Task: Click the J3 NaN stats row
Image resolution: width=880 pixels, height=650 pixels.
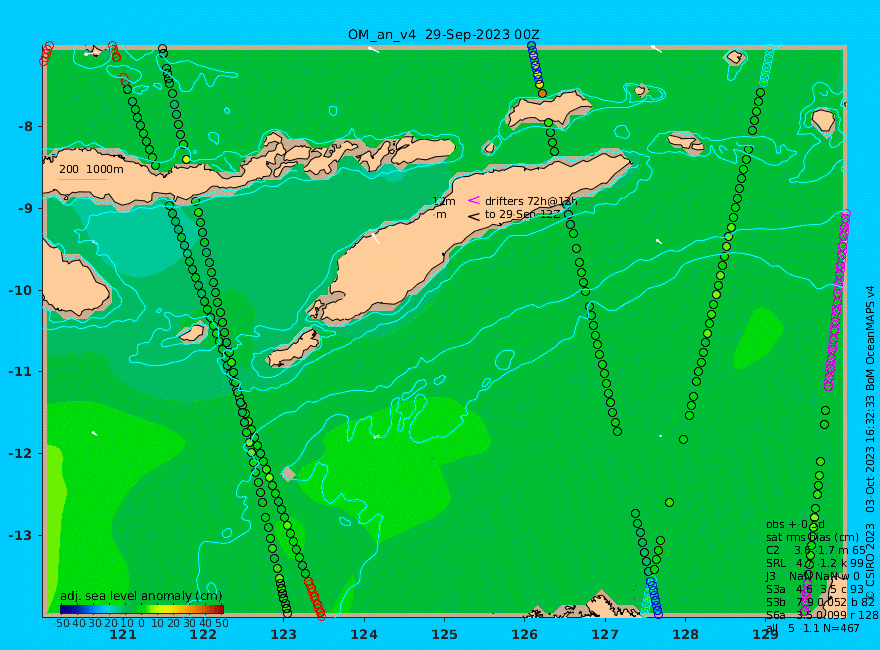Action: click(813, 576)
